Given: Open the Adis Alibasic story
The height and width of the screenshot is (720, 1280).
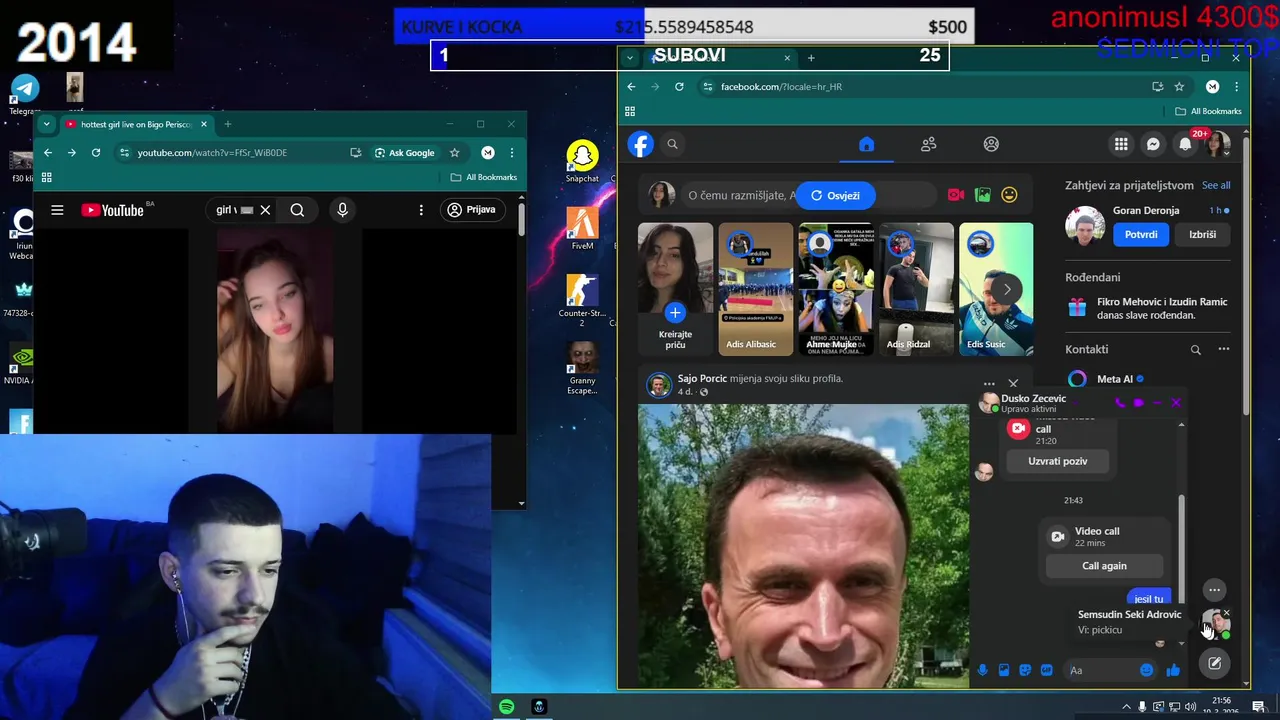Looking at the screenshot, I should (x=755, y=289).
